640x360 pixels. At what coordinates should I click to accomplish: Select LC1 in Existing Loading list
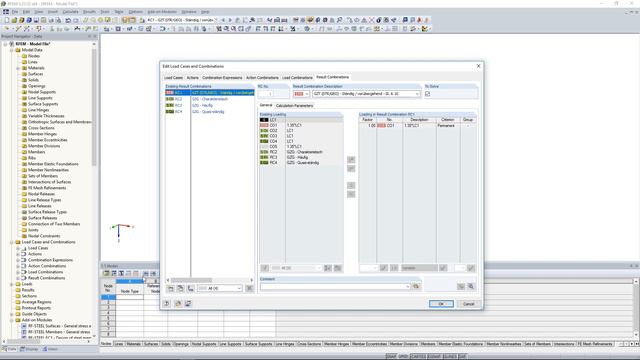click(x=301, y=120)
